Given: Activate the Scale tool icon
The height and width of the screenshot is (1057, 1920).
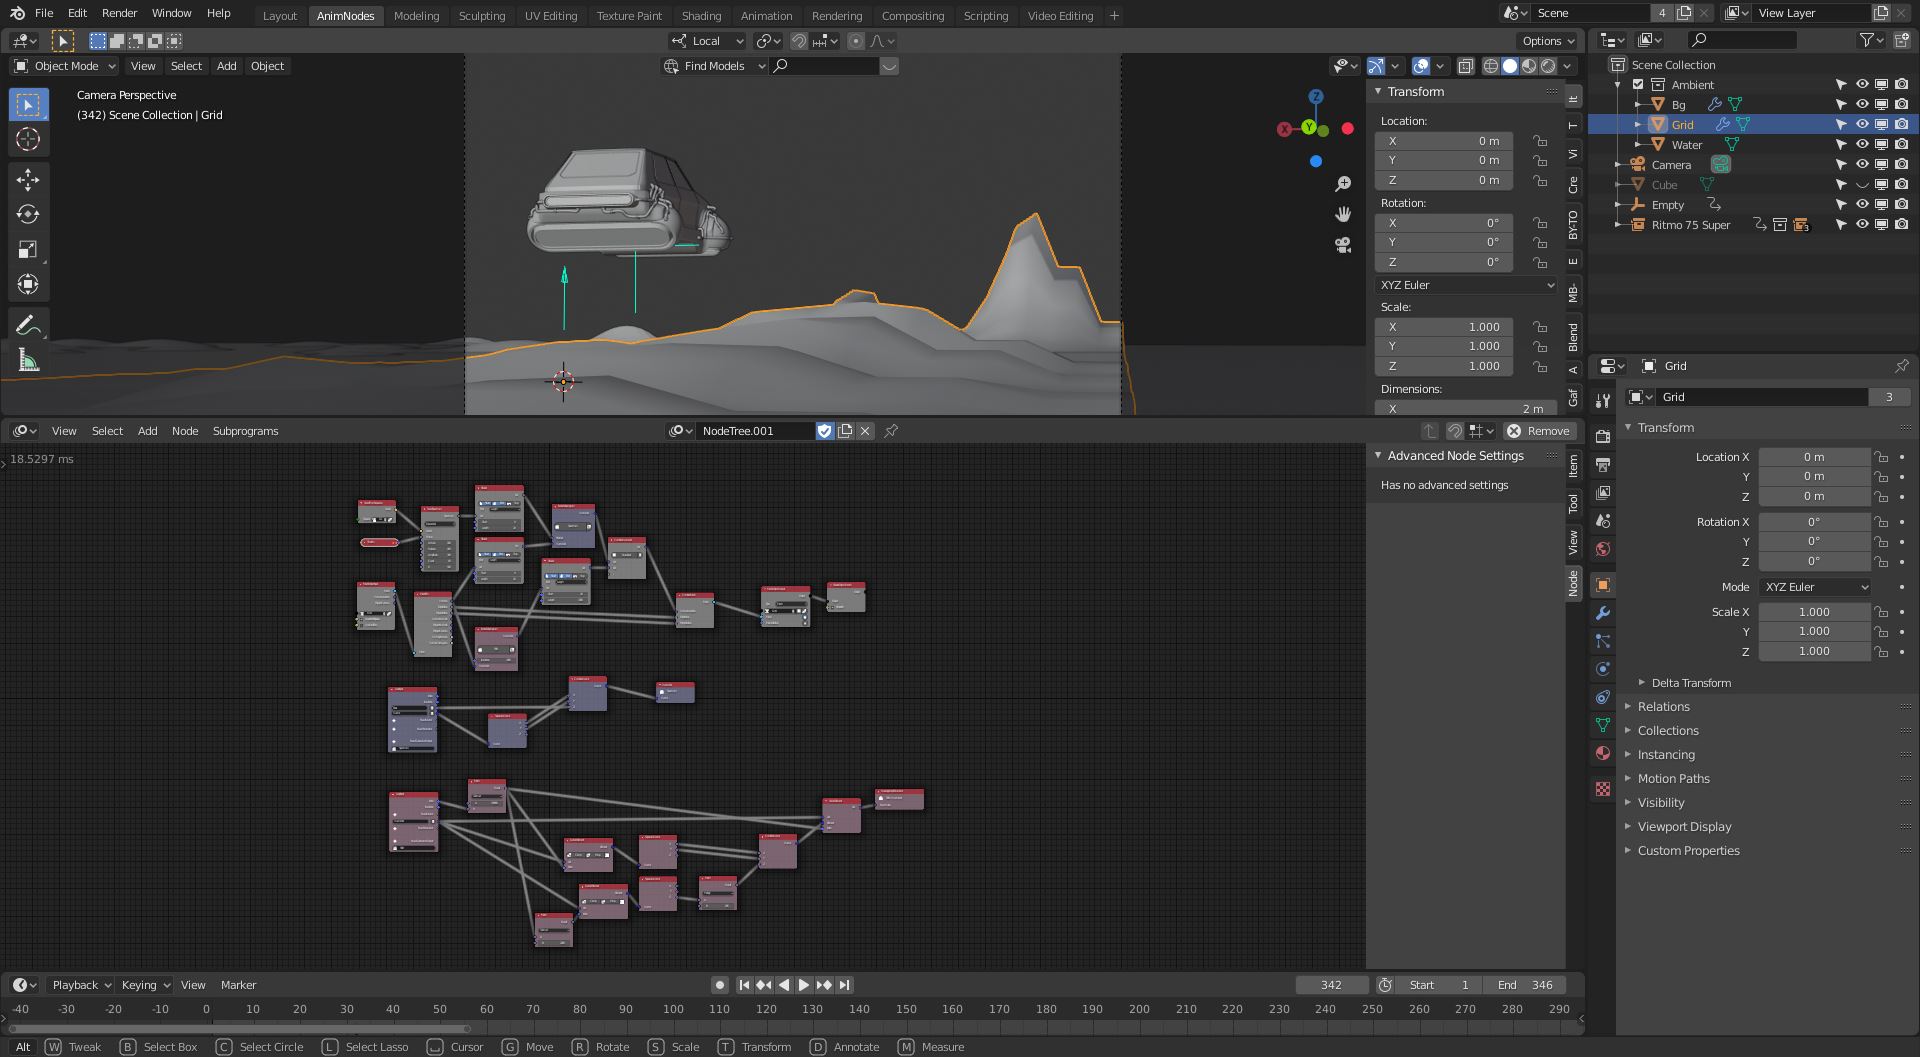Looking at the screenshot, I should (x=28, y=249).
